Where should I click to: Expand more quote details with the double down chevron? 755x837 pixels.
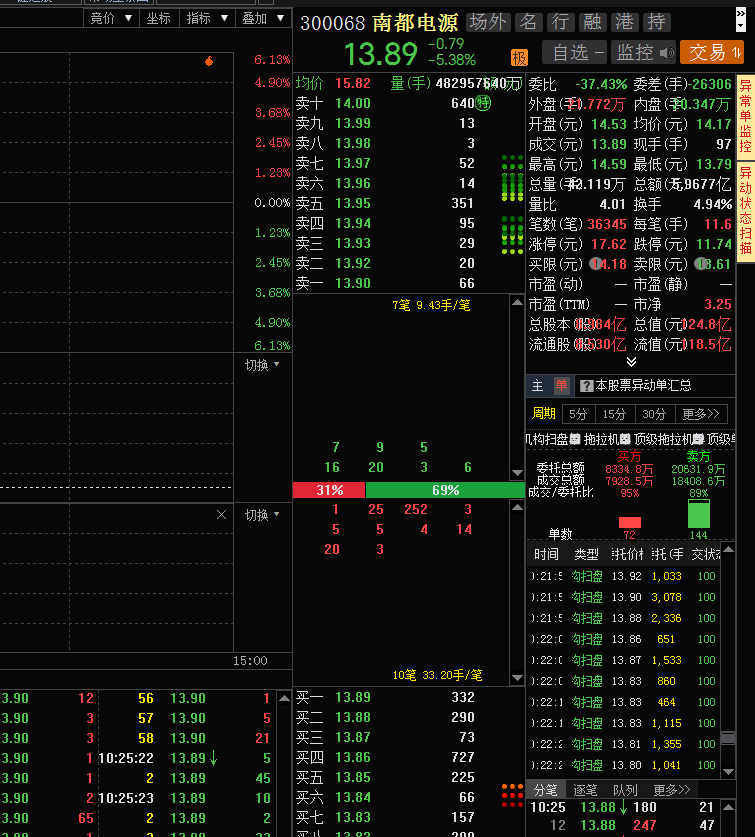631,362
